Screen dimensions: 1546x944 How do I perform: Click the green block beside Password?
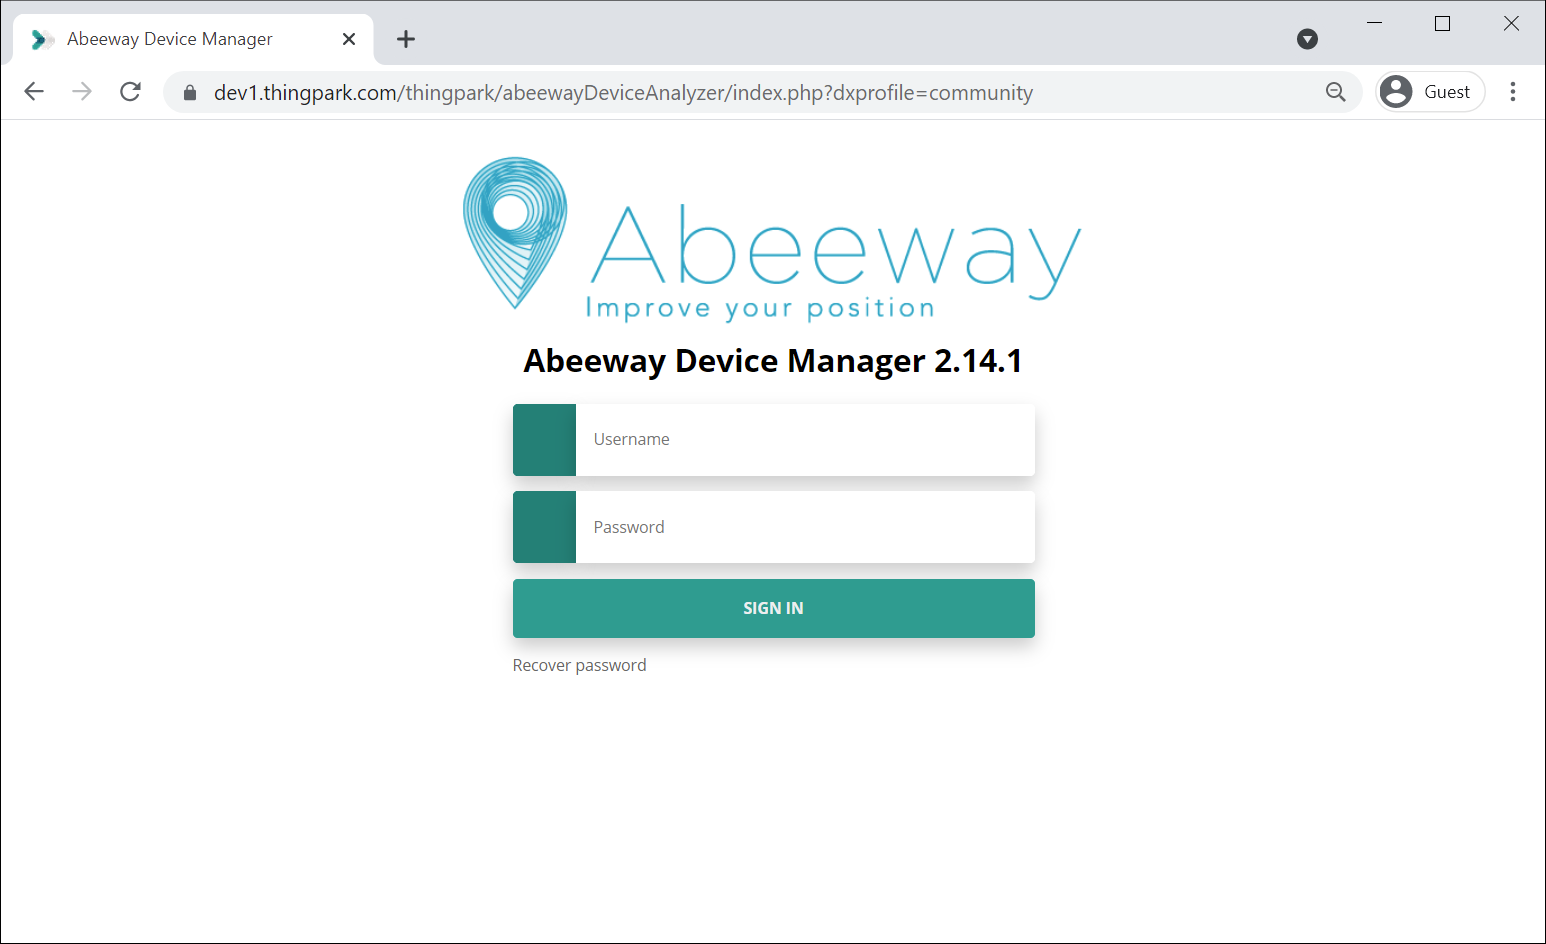(544, 527)
